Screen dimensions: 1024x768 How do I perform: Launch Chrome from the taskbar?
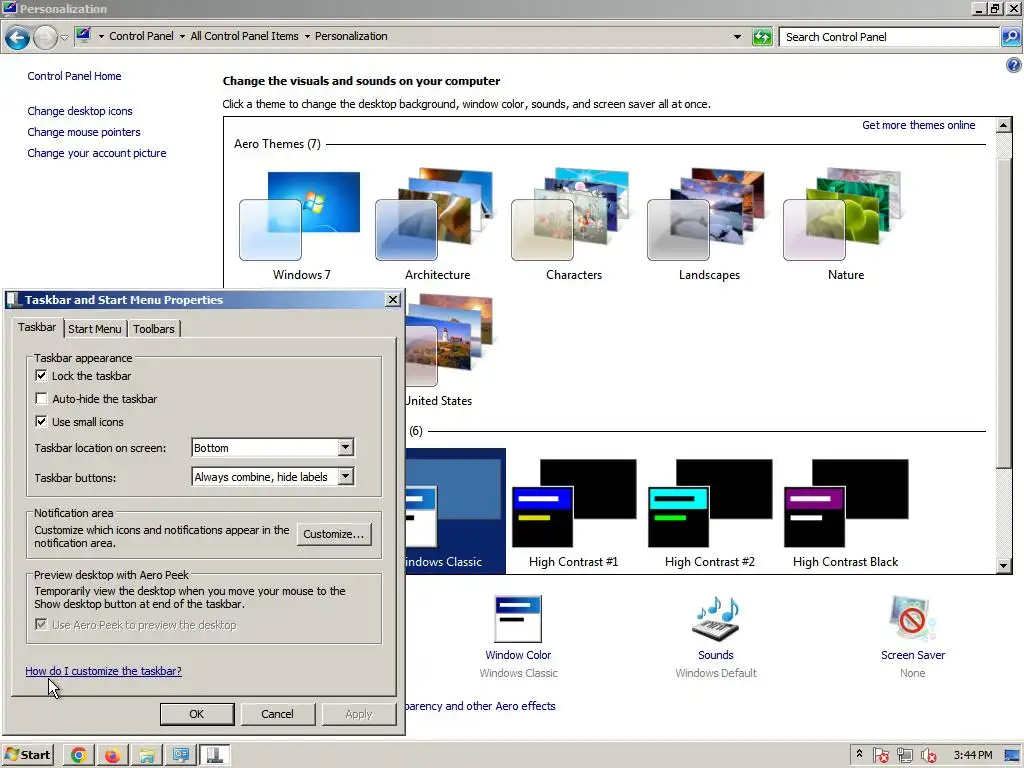click(78, 756)
